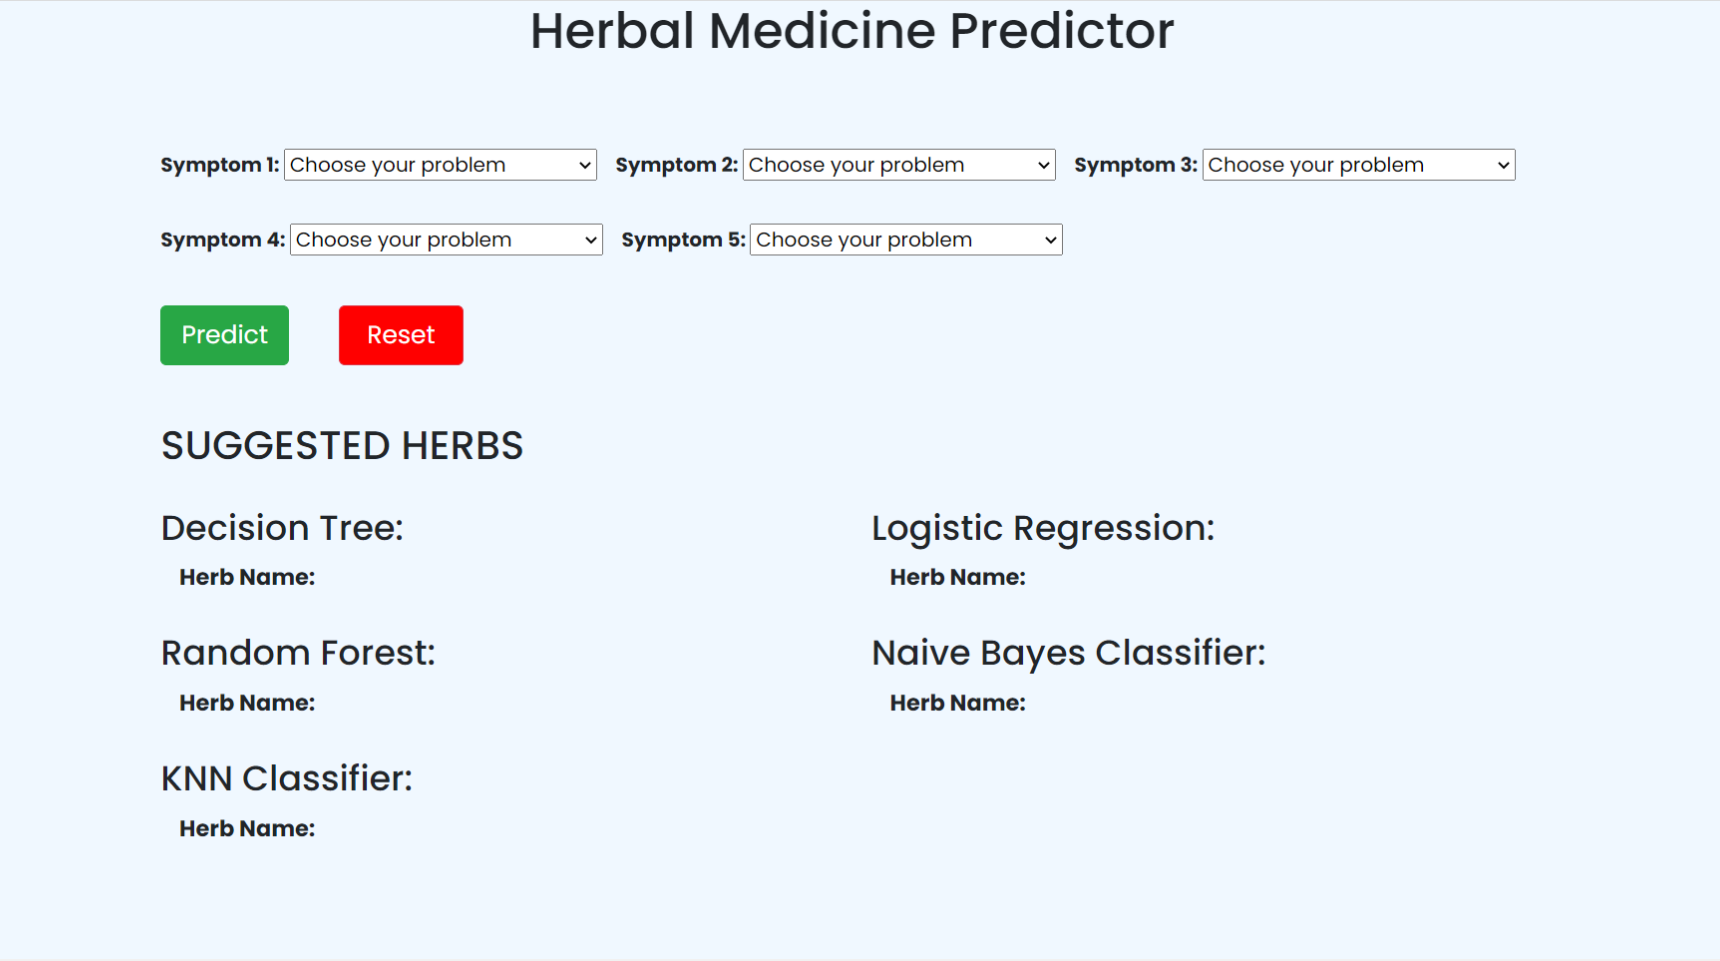Click the Herbal Medicine Predictor title
Viewport: 1720px width, 961px height.
[x=851, y=31]
